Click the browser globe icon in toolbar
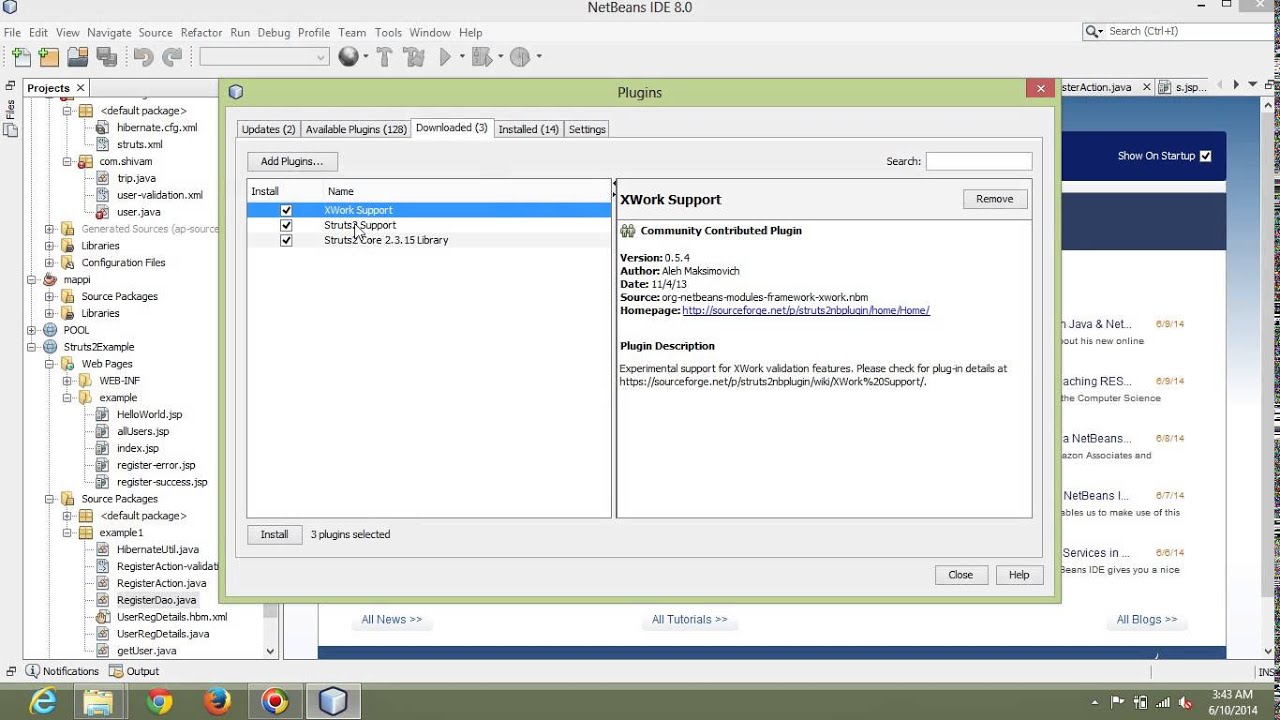Image resolution: width=1280 pixels, height=720 pixels. click(348, 57)
